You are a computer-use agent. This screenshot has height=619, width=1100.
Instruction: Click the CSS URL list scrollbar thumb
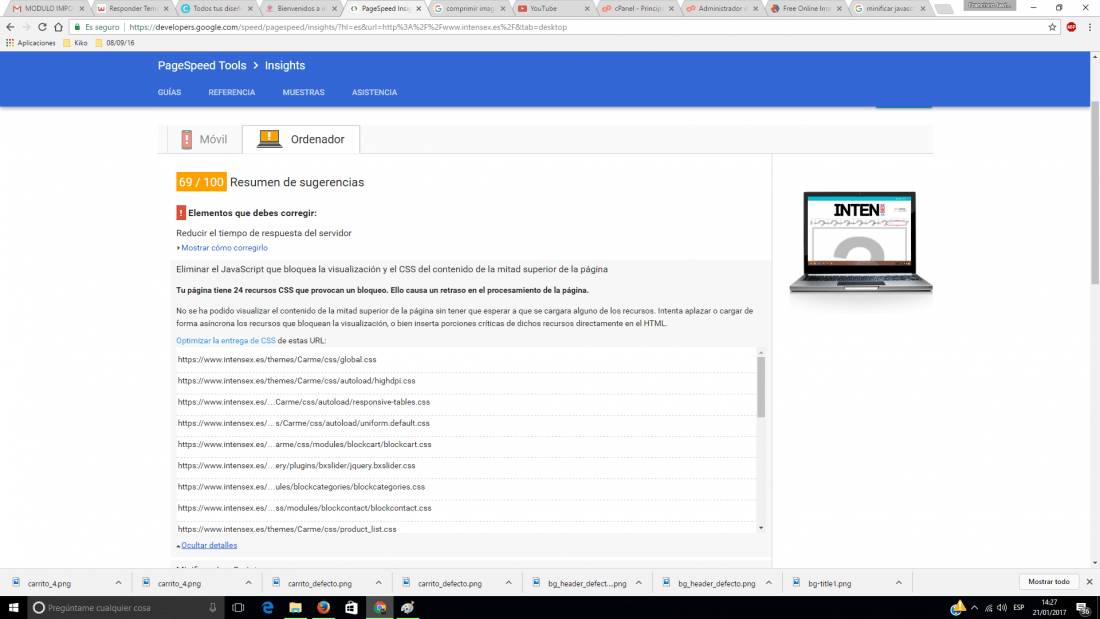(760, 387)
